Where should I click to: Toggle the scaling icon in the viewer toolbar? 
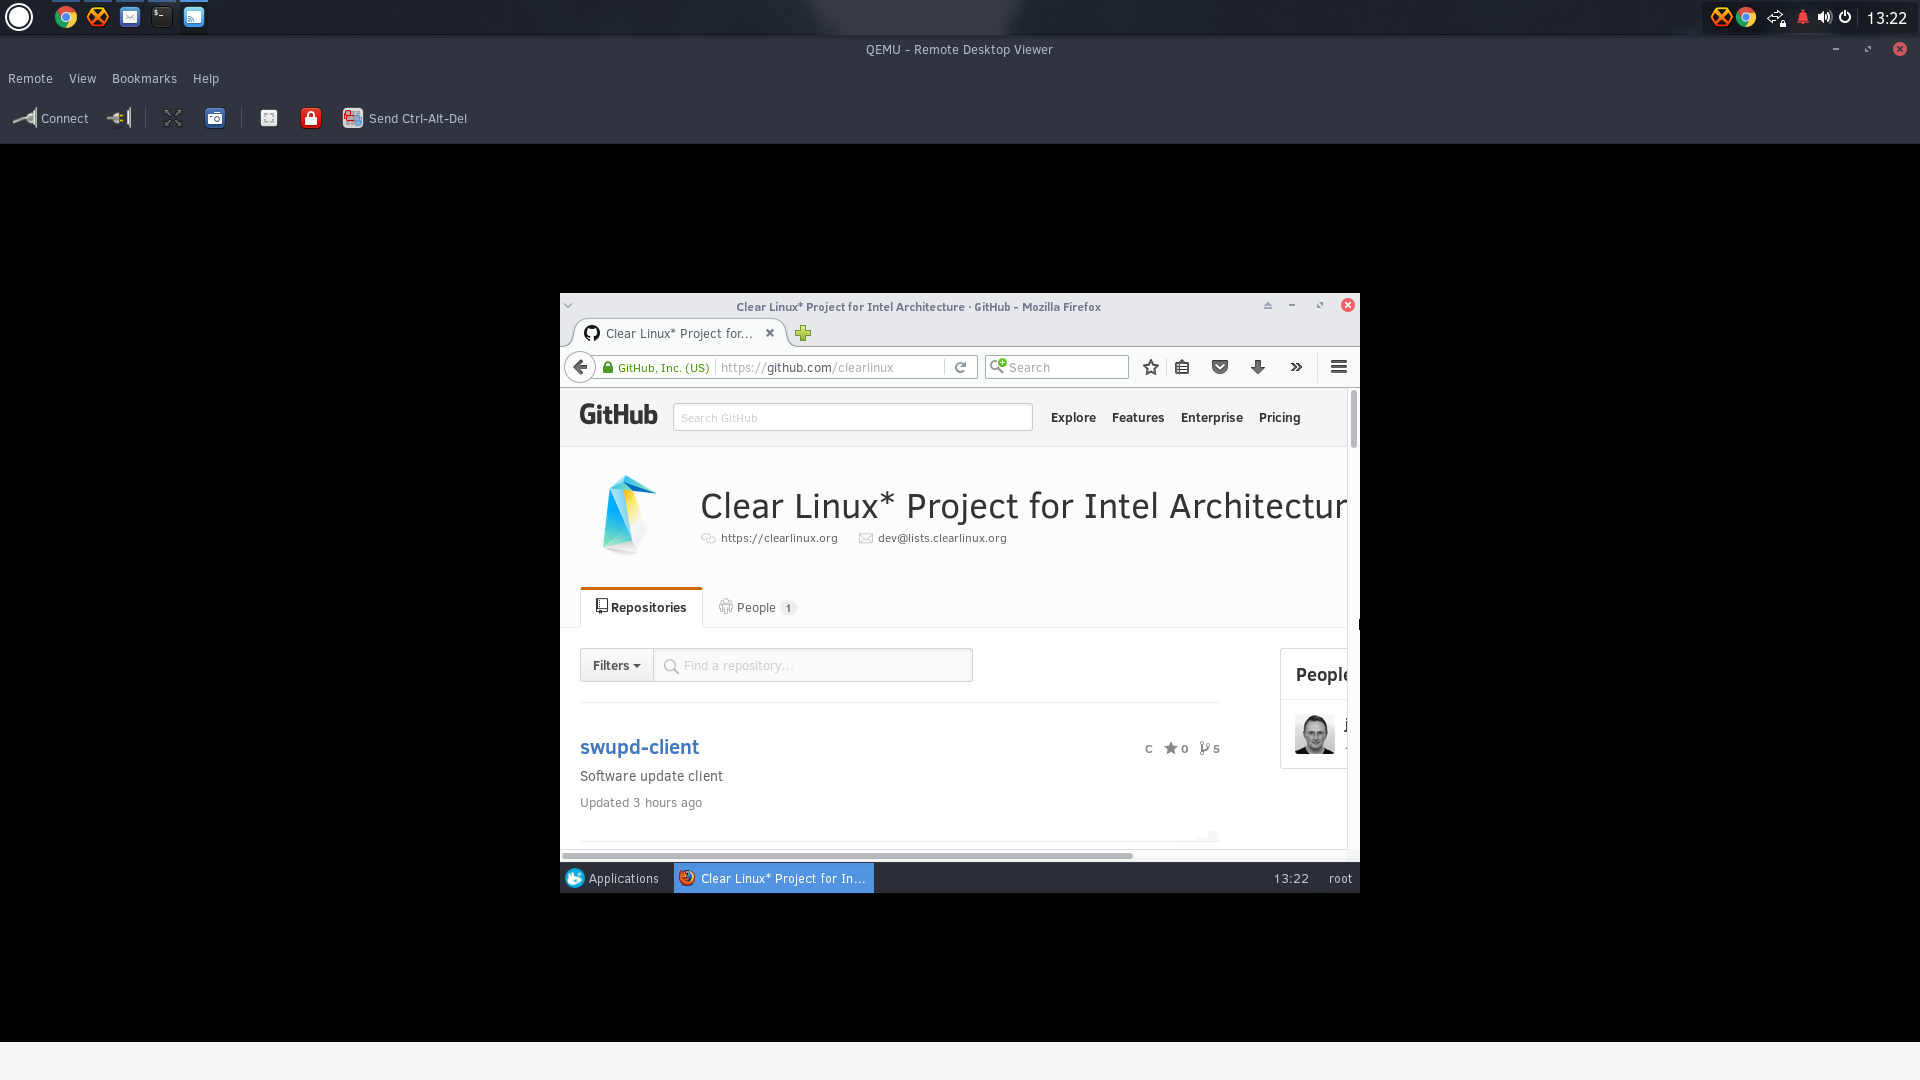(x=269, y=118)
